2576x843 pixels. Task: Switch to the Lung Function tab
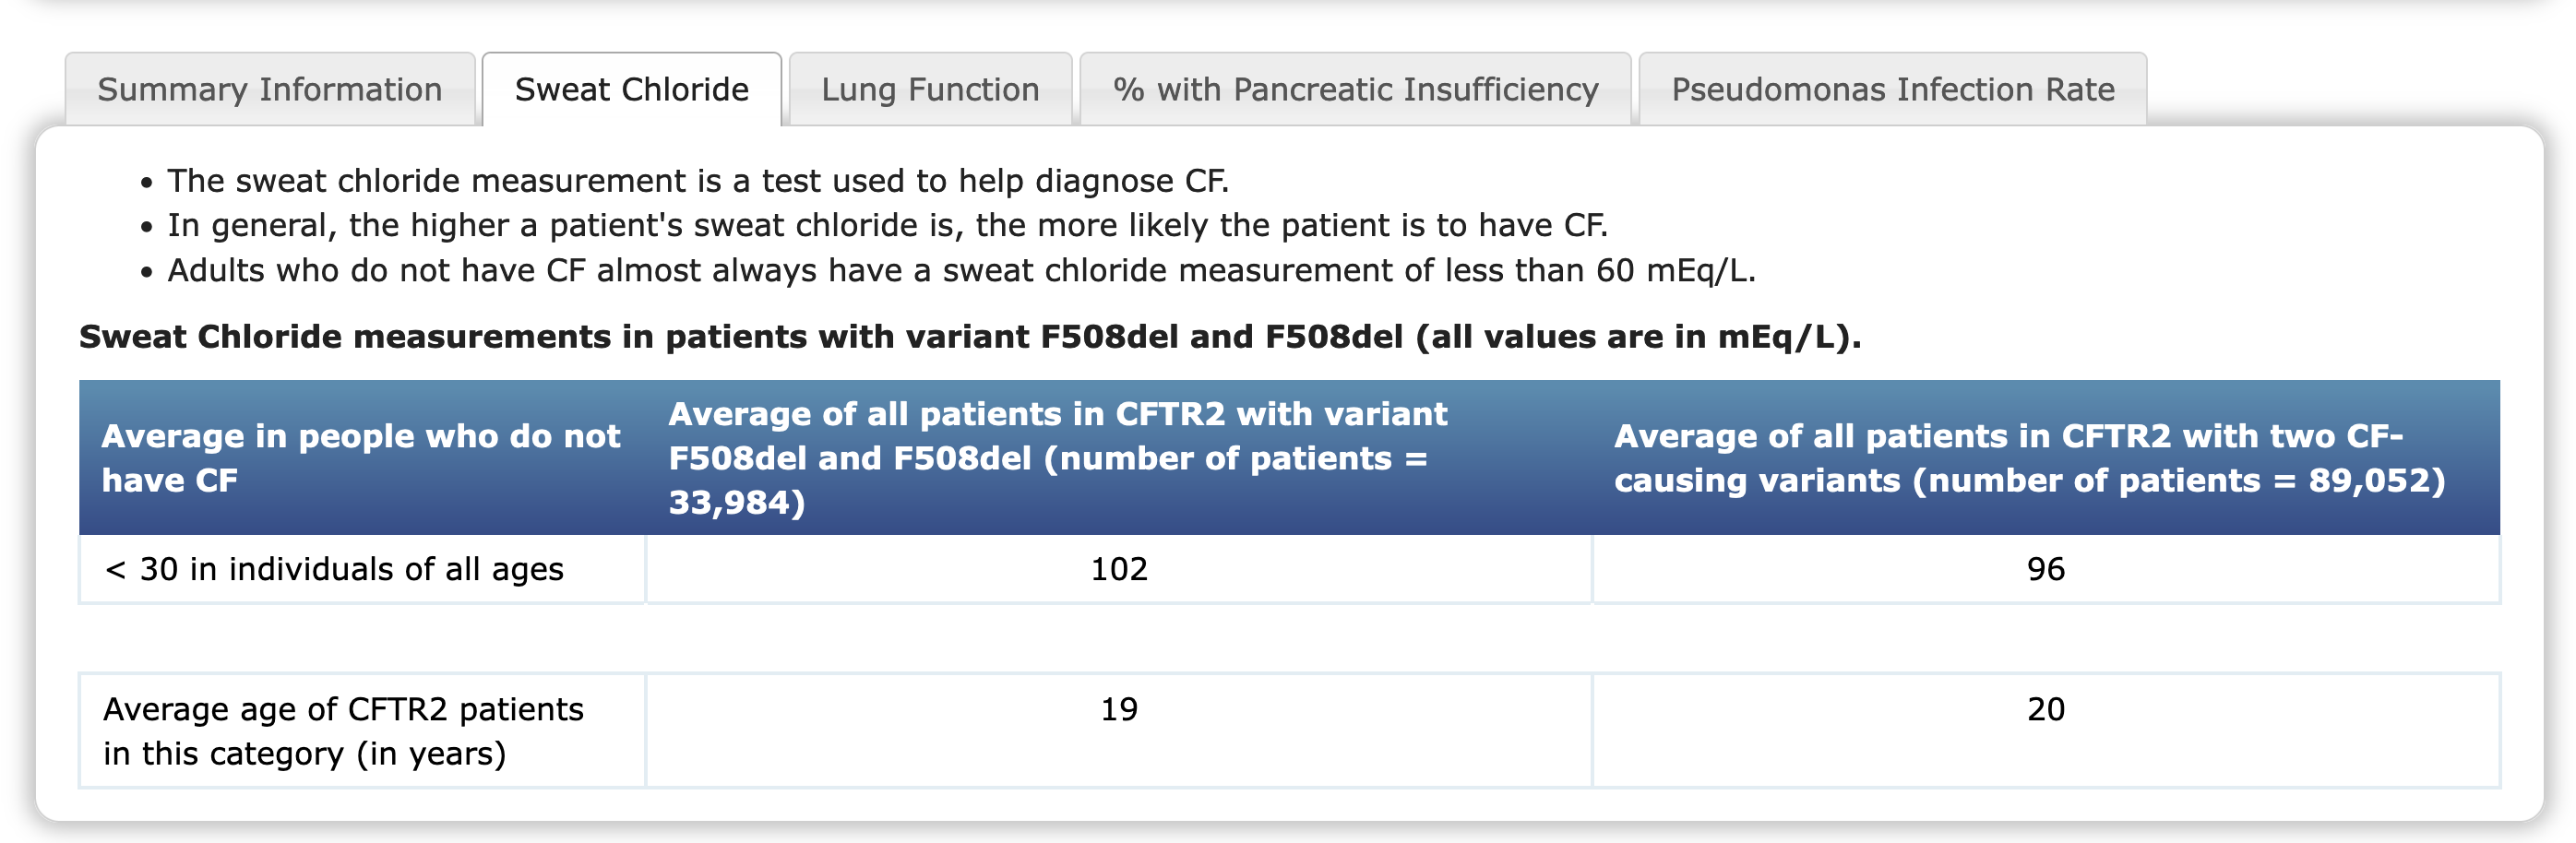coord(930,90)
